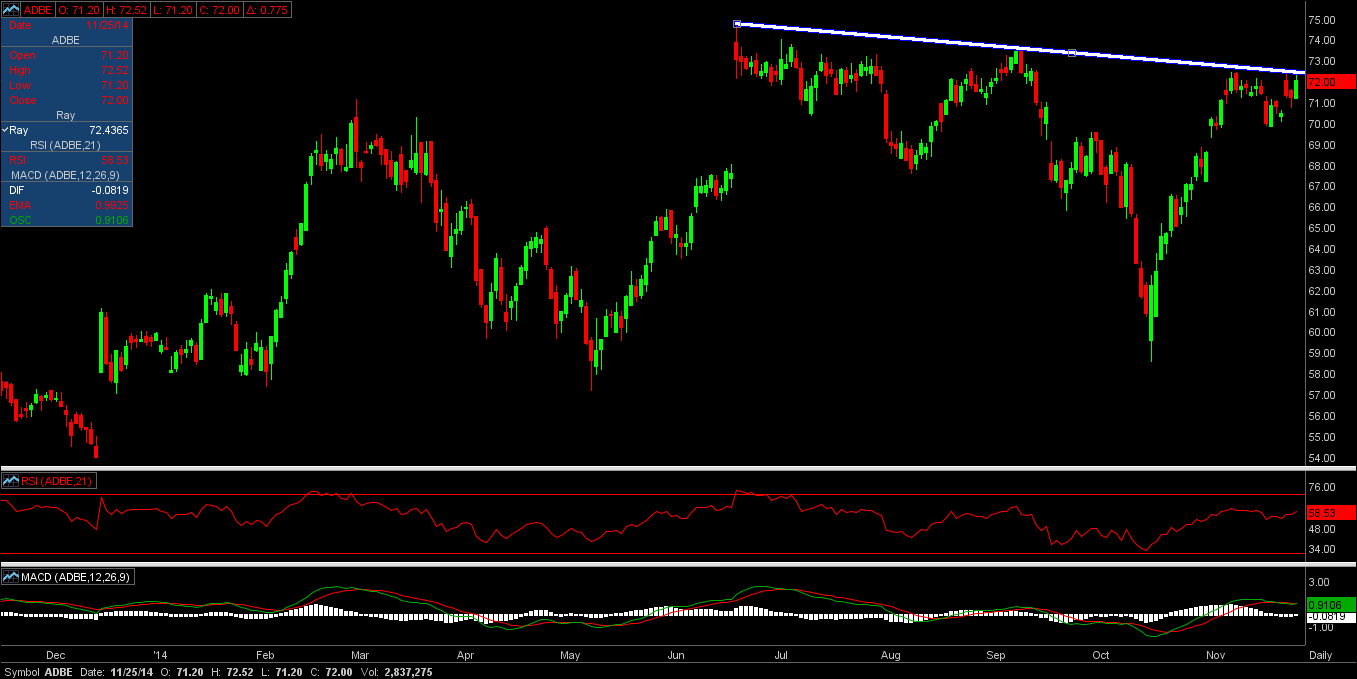Click the 'Nov' month label on time axis
Screen dimensions: 1357x679
coord(1216,655)
